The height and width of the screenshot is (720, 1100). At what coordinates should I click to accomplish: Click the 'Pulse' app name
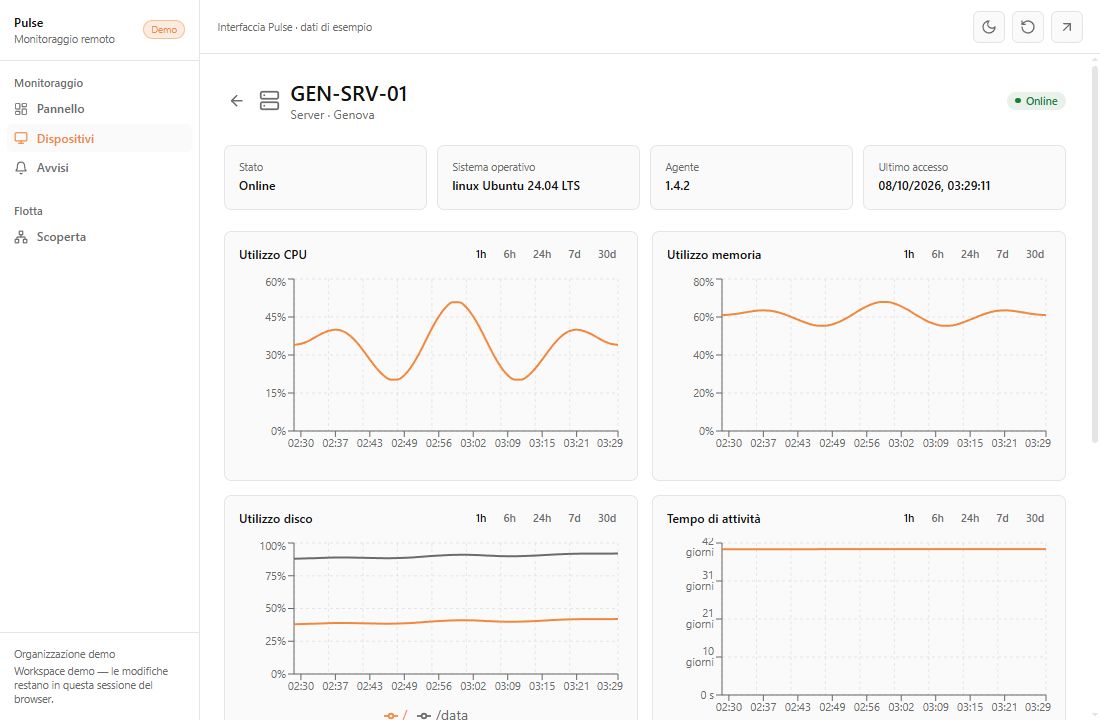[x=29, y=22]
